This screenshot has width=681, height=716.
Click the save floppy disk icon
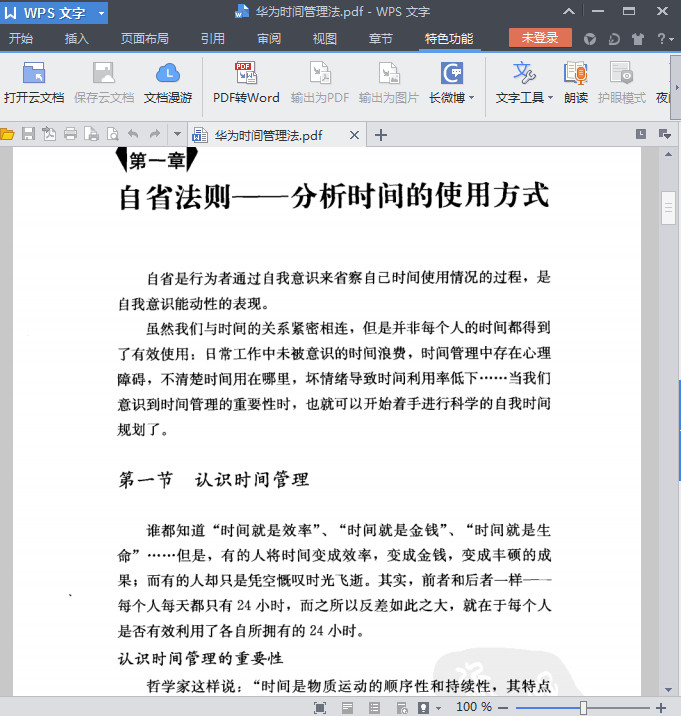coord(28,134)
